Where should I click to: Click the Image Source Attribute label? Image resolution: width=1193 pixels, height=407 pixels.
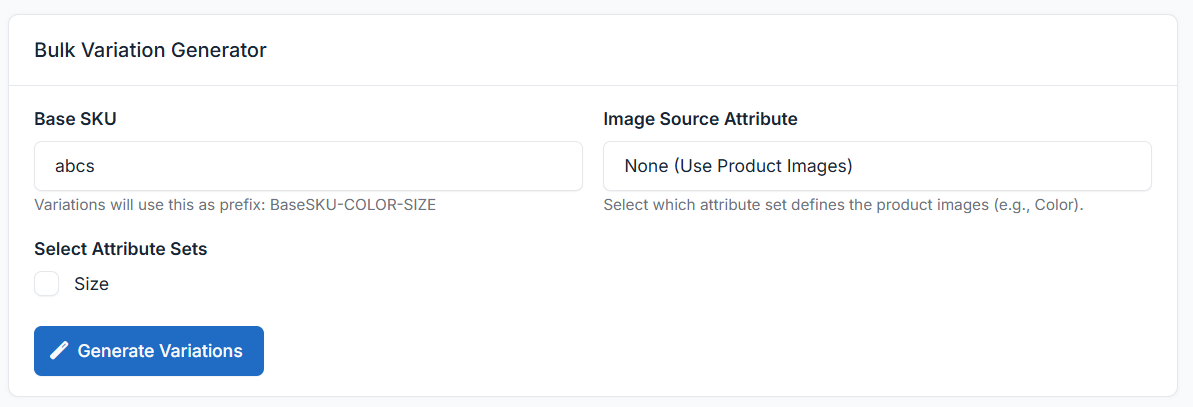tap(700, 119)
